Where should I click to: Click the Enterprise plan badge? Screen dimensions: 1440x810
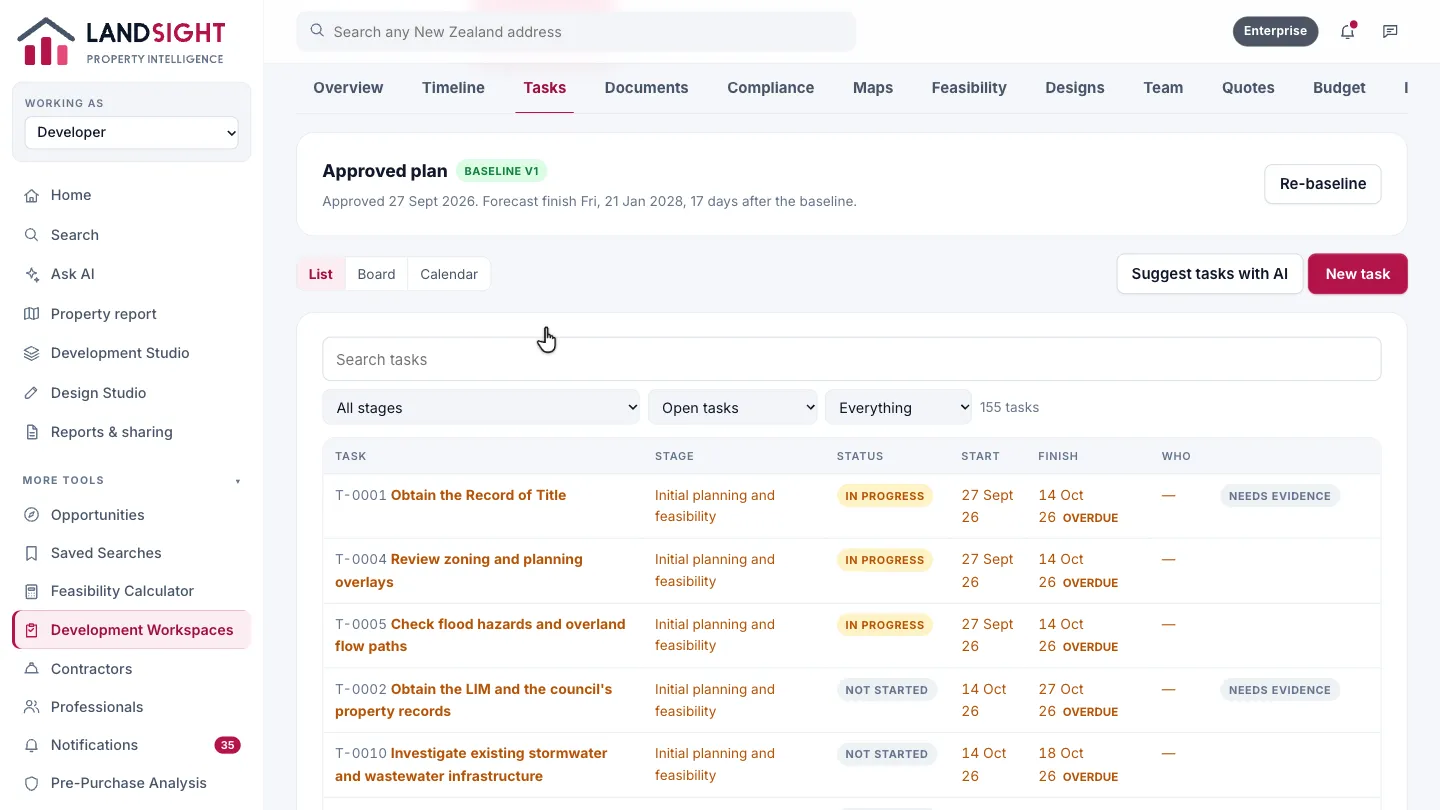[1275, 31]
